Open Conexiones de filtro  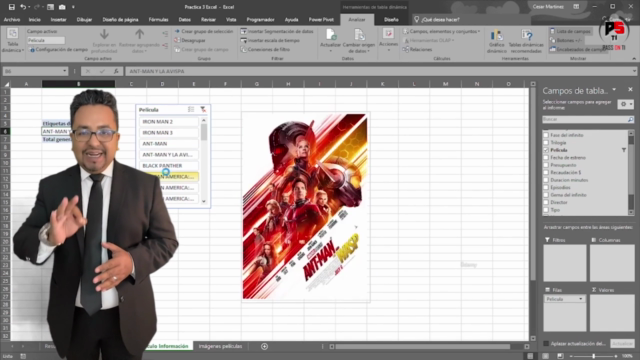click(x=265, y=49)
